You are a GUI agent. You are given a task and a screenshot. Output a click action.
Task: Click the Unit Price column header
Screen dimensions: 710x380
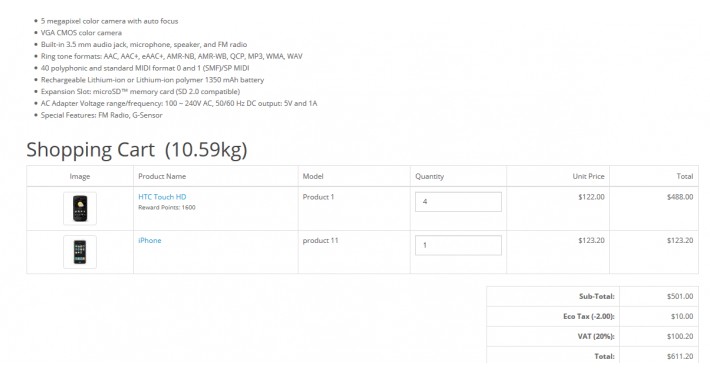point(588,176)
